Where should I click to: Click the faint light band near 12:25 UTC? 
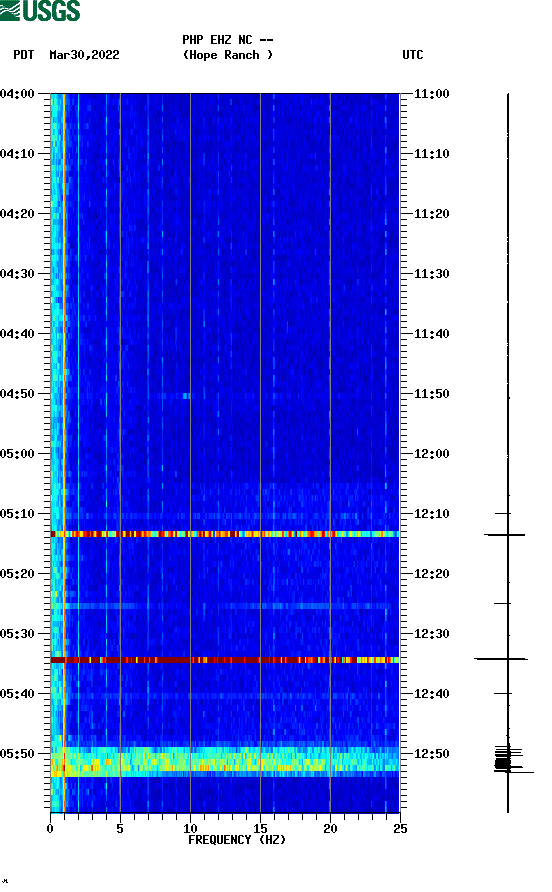(x=225, y=606)
